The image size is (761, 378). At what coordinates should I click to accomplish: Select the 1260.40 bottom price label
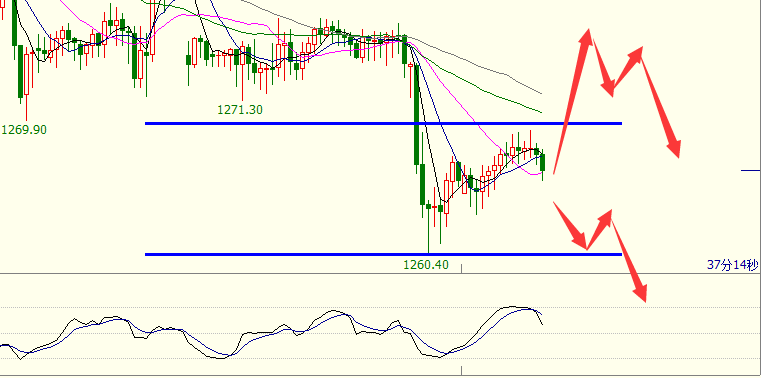point(426,265)
